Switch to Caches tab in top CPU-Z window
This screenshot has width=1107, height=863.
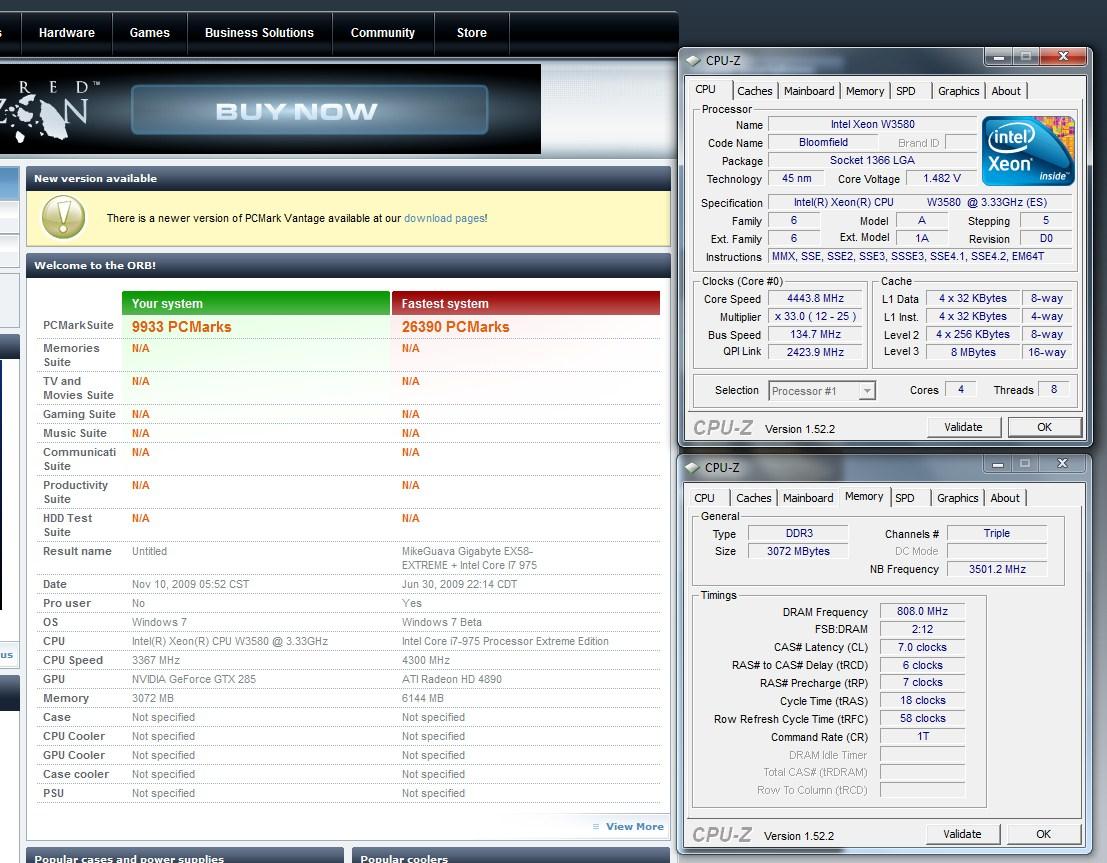(x=754, y=91)
